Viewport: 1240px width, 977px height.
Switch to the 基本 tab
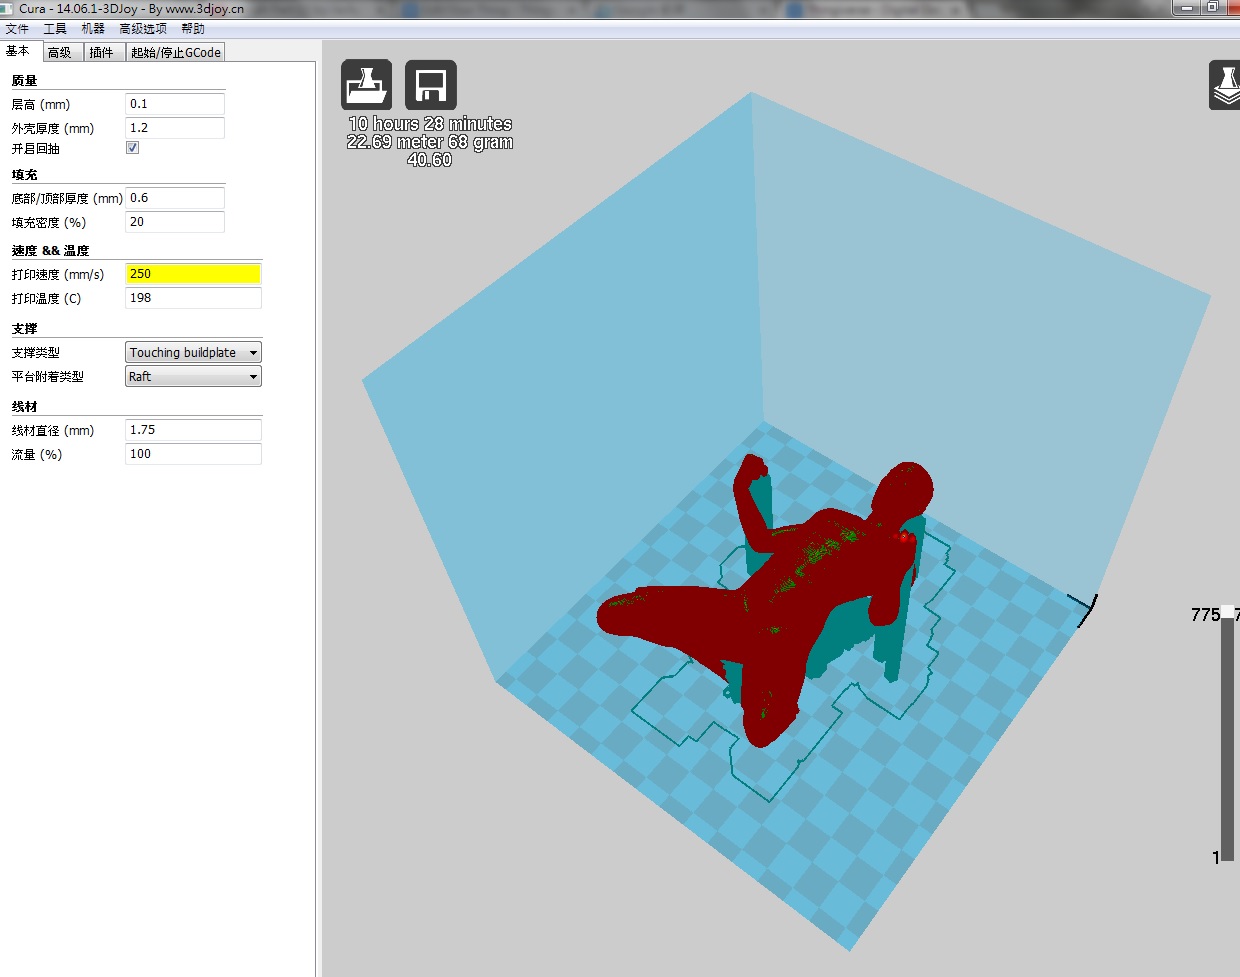[19, 51]
